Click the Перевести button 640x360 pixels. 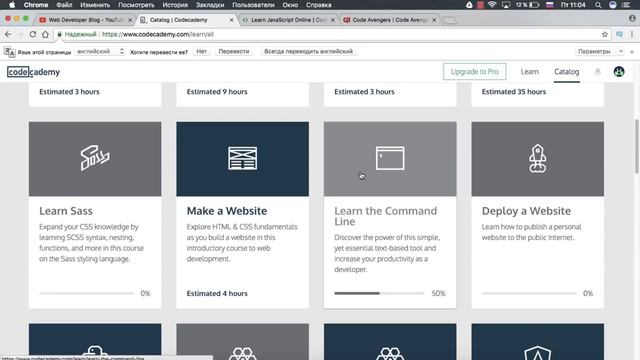pos(234,51)
